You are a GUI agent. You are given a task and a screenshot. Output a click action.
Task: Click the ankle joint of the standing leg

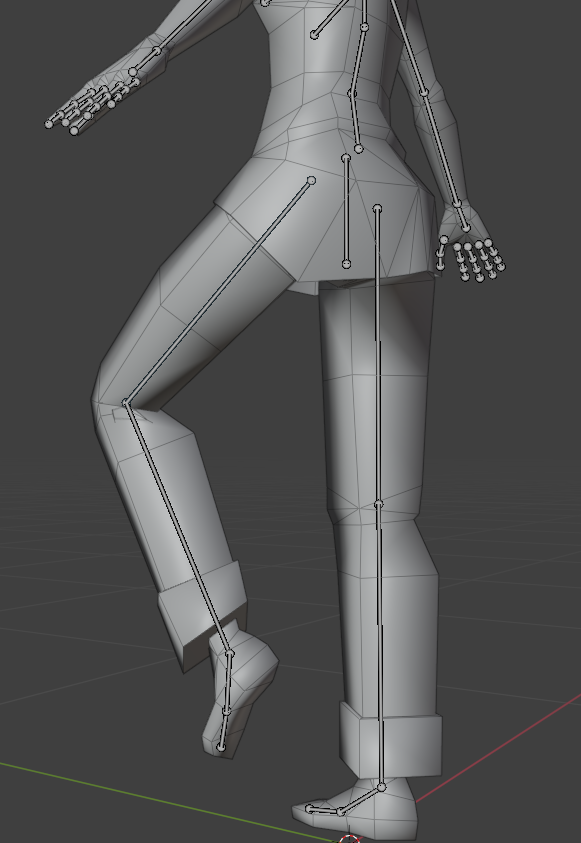pyautogui.click(x=382, y=788)
